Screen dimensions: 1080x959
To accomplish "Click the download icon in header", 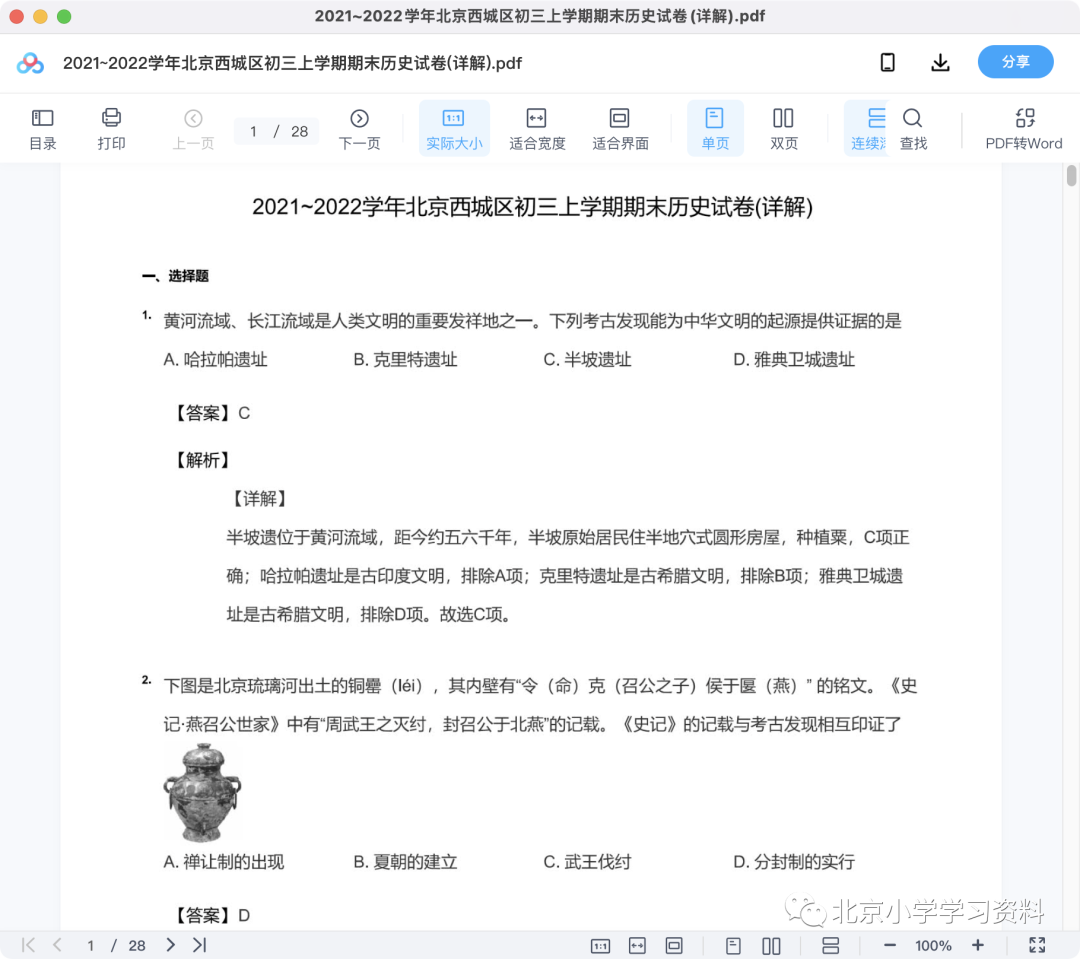I will 940,62.
